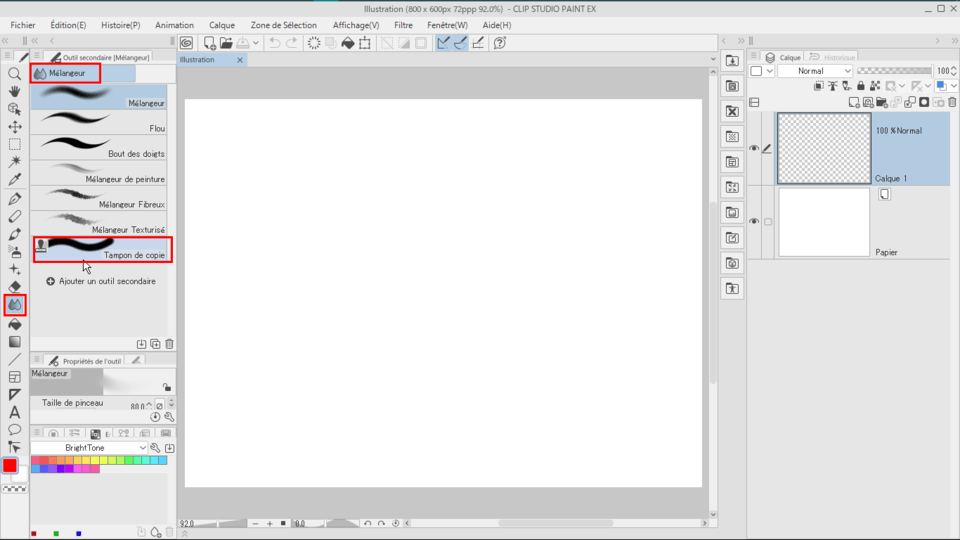Viewport: 960px width, 540px height.
Task: Click the Redo arrow
Action: [x=292, y=43]
